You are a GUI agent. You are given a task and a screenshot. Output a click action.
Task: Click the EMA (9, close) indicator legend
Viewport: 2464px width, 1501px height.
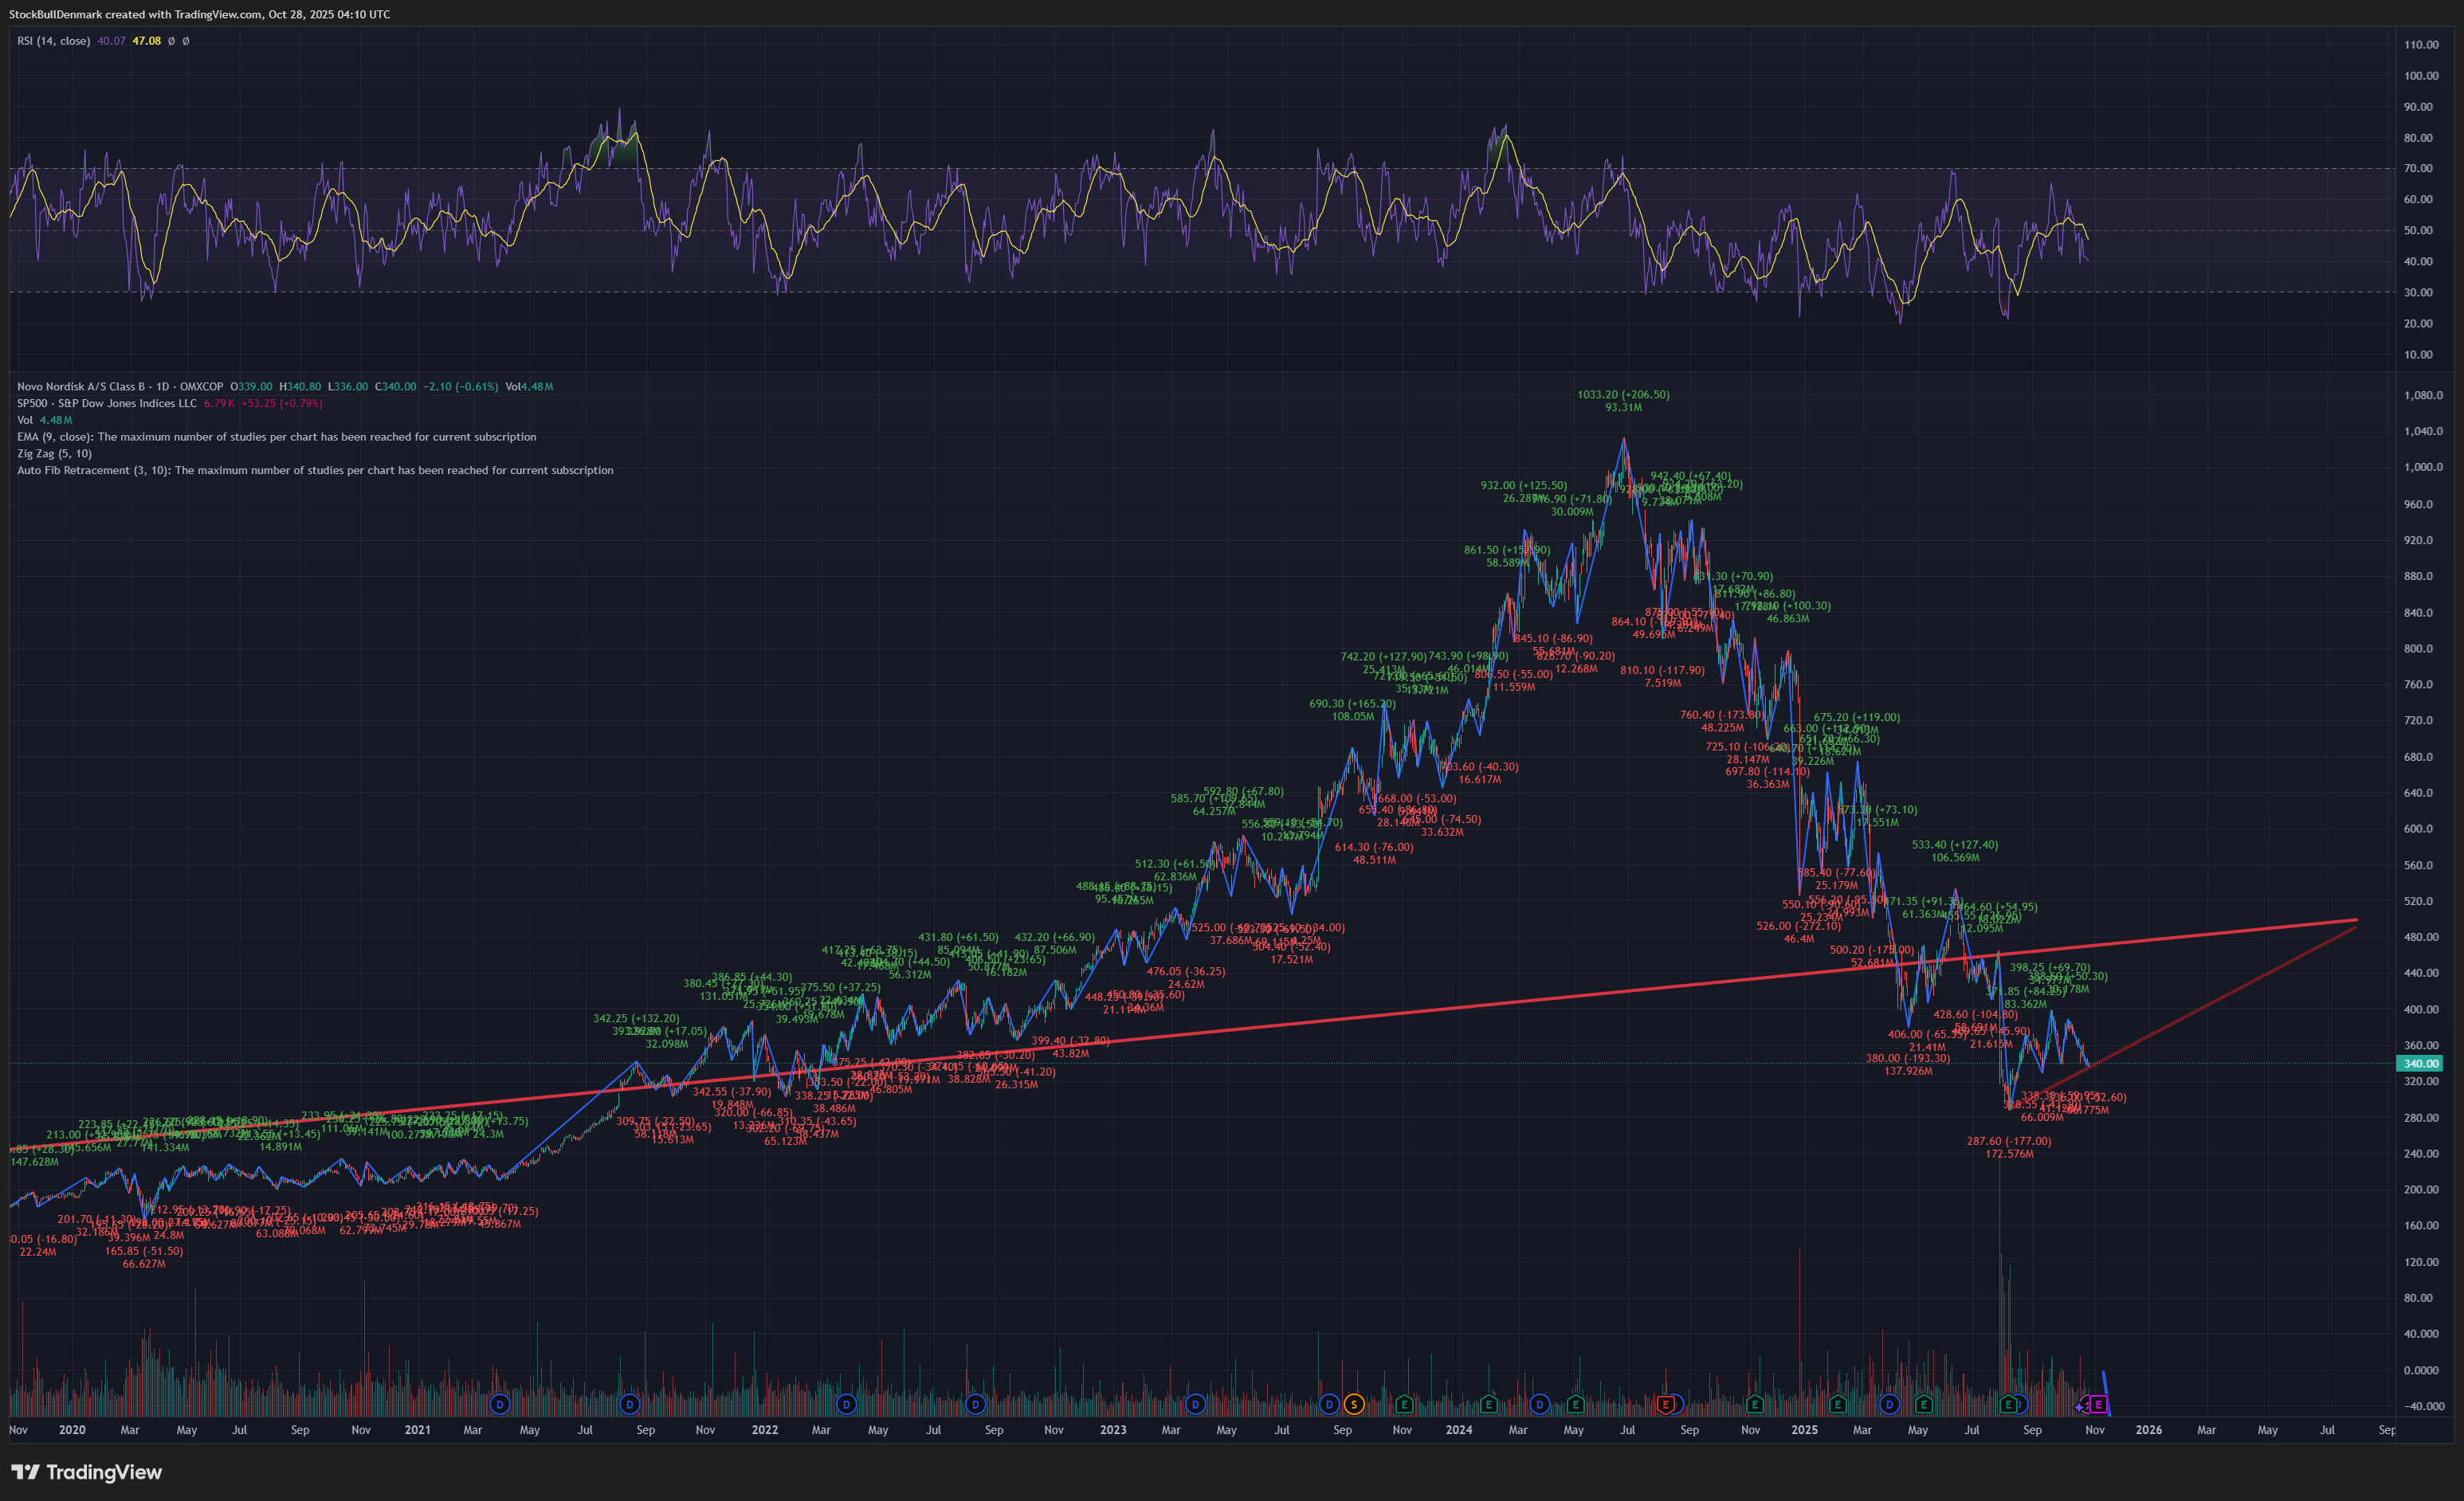tap(276, 437)
